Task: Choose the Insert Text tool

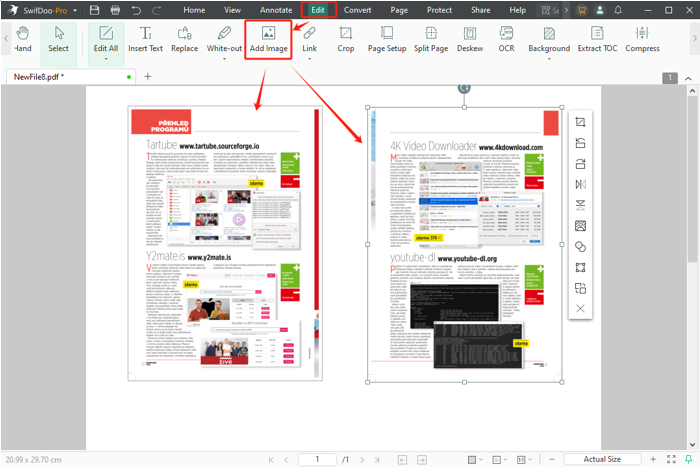Action: (x=145, y=40)
